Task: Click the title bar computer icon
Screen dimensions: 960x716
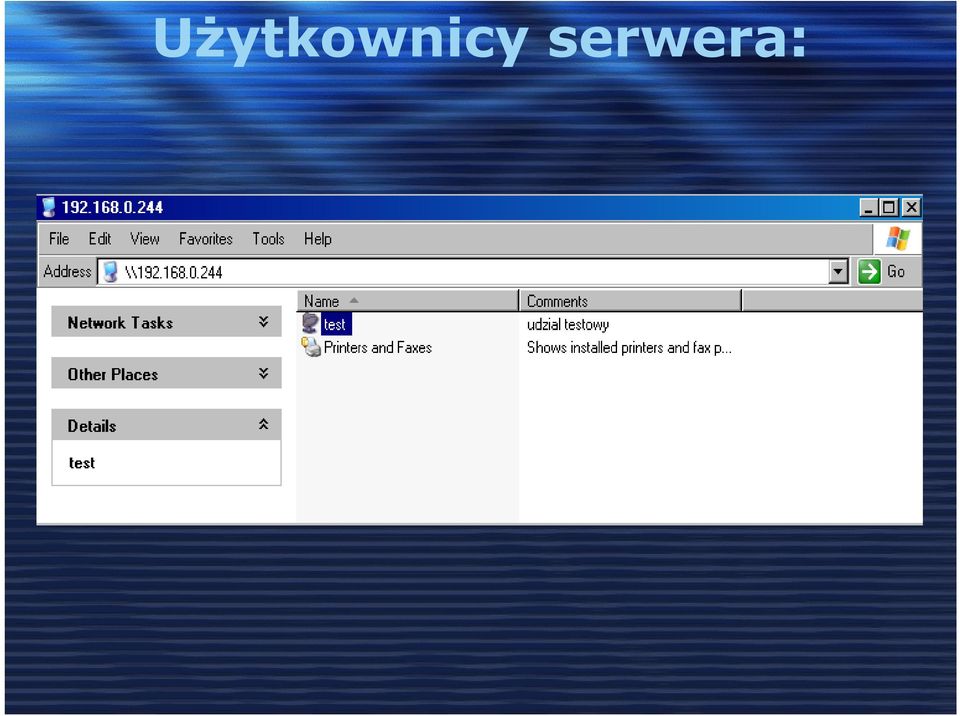Action: pos(48,208)
